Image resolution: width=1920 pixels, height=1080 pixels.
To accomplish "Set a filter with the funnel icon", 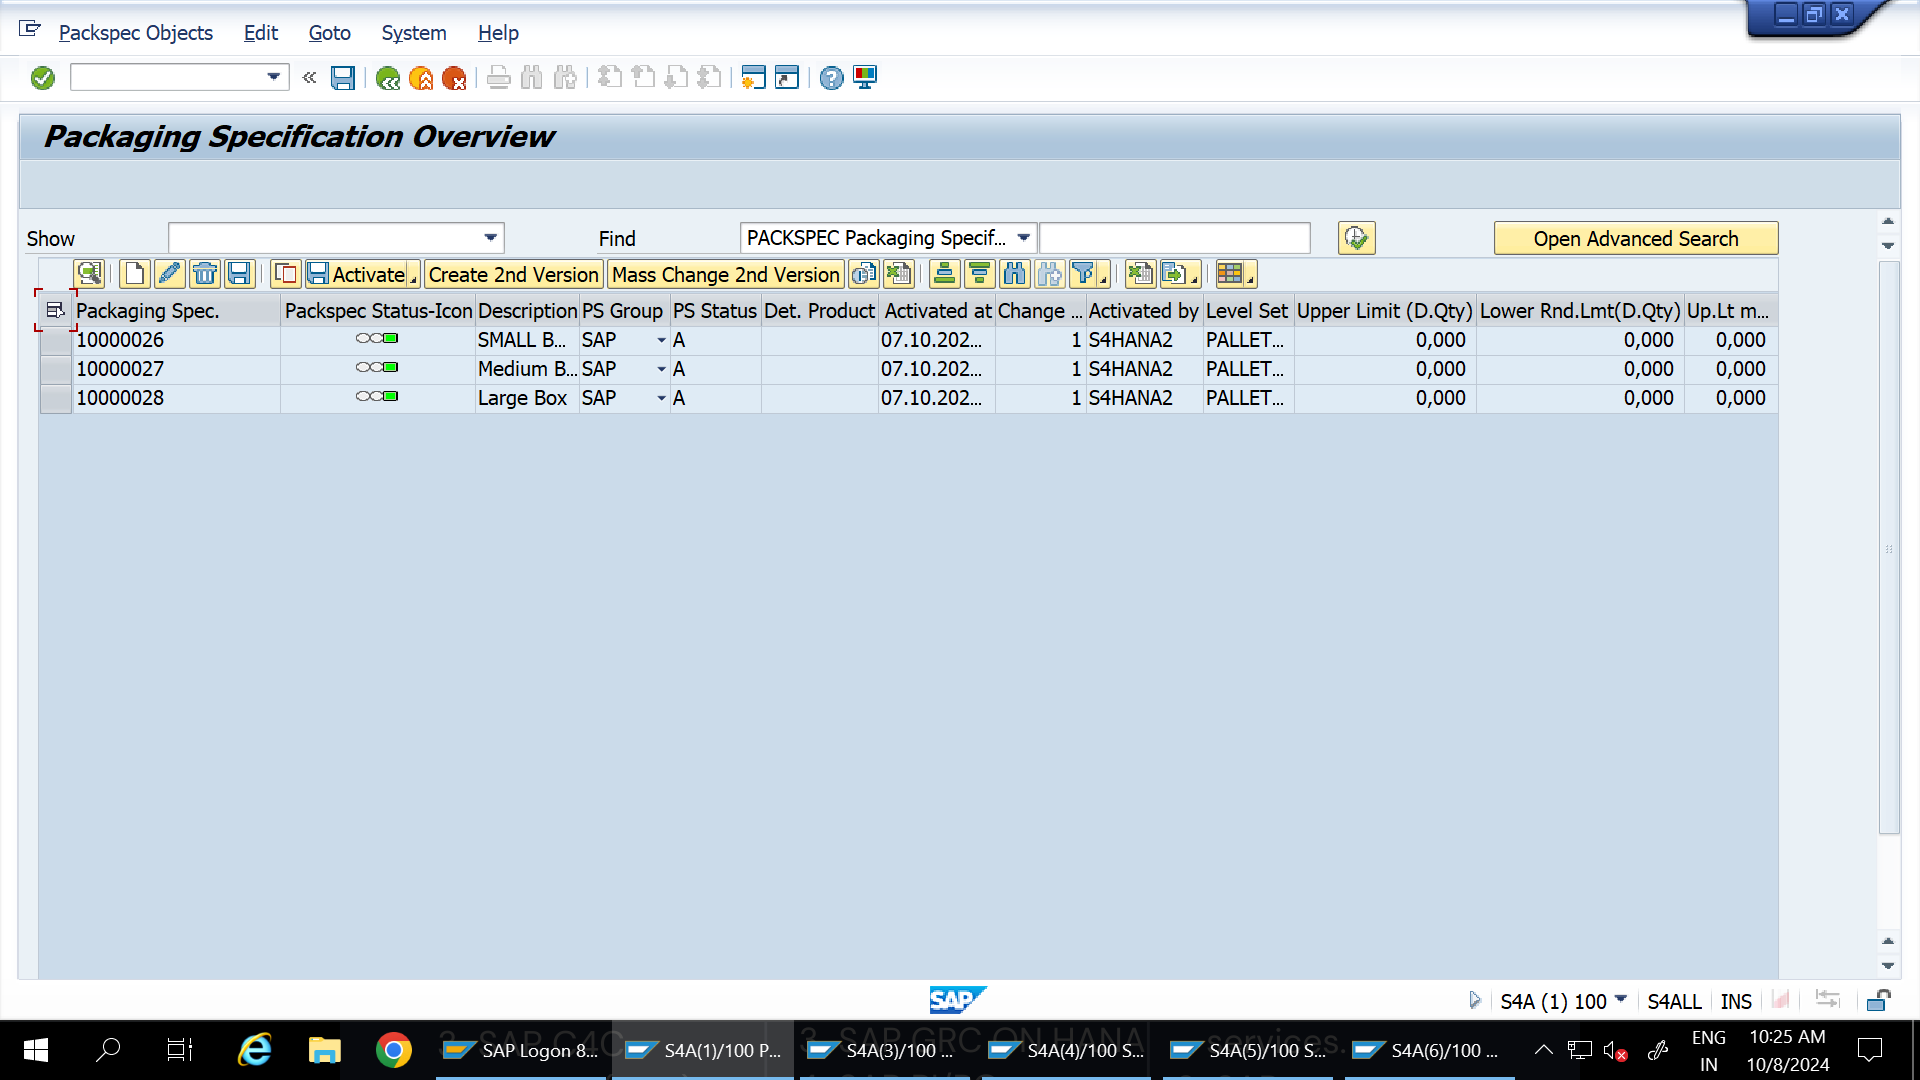I will click(1084, 274).
